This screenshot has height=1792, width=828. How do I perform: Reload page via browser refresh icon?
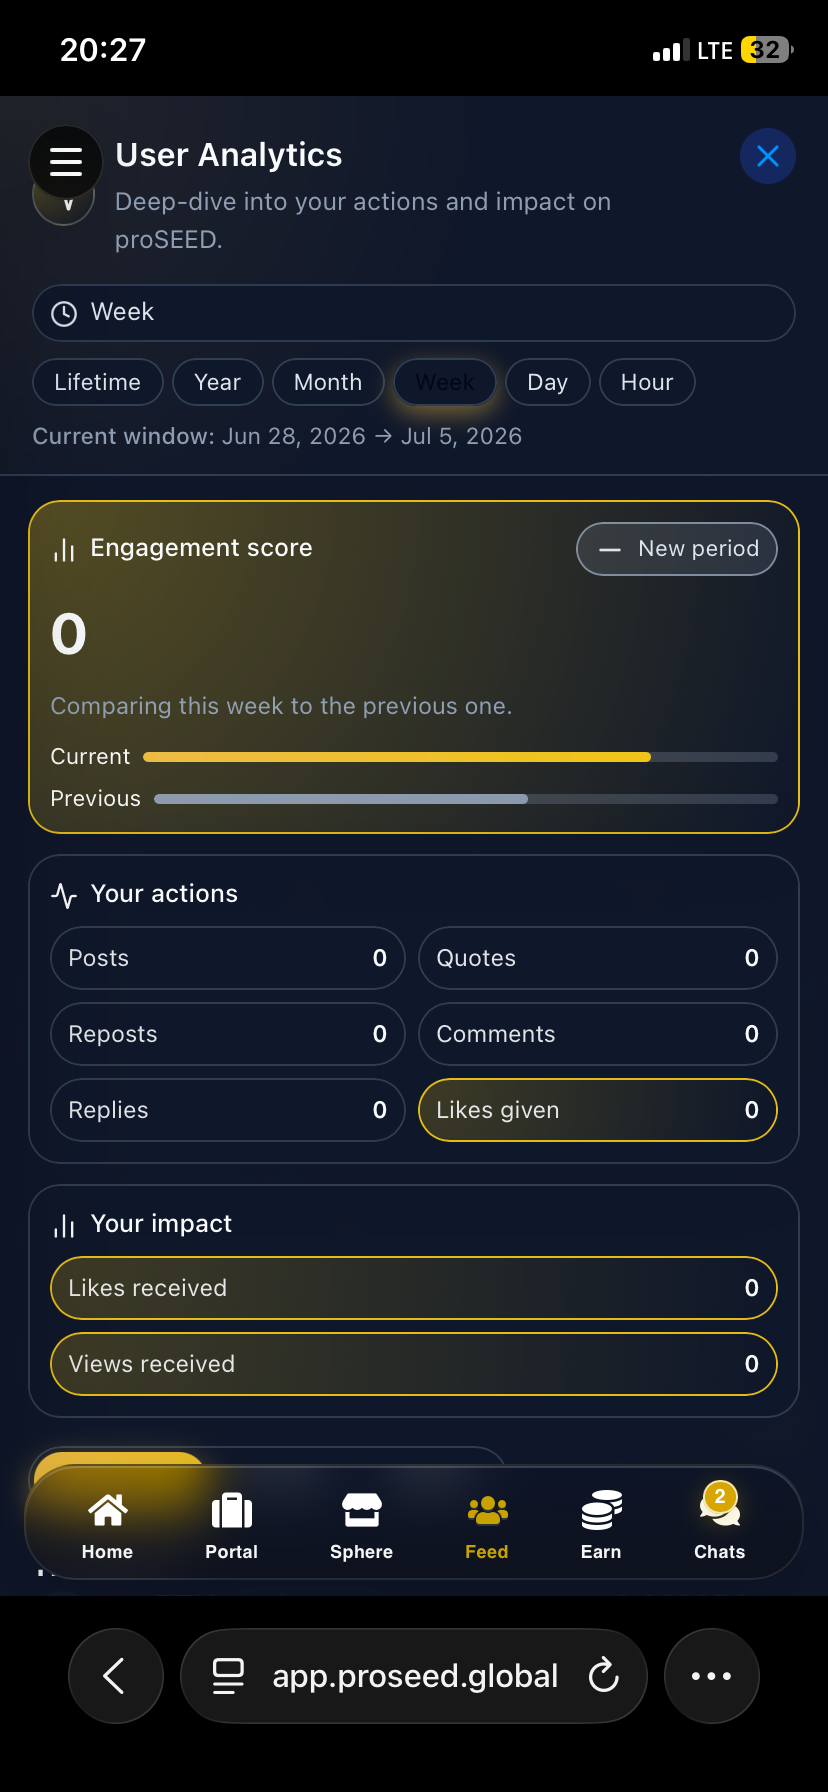coord(604,1676)
